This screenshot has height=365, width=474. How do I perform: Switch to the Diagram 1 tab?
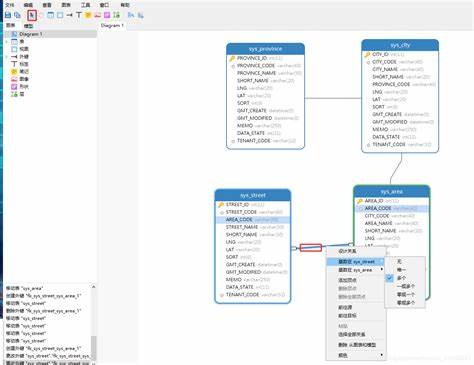point(112,25)
